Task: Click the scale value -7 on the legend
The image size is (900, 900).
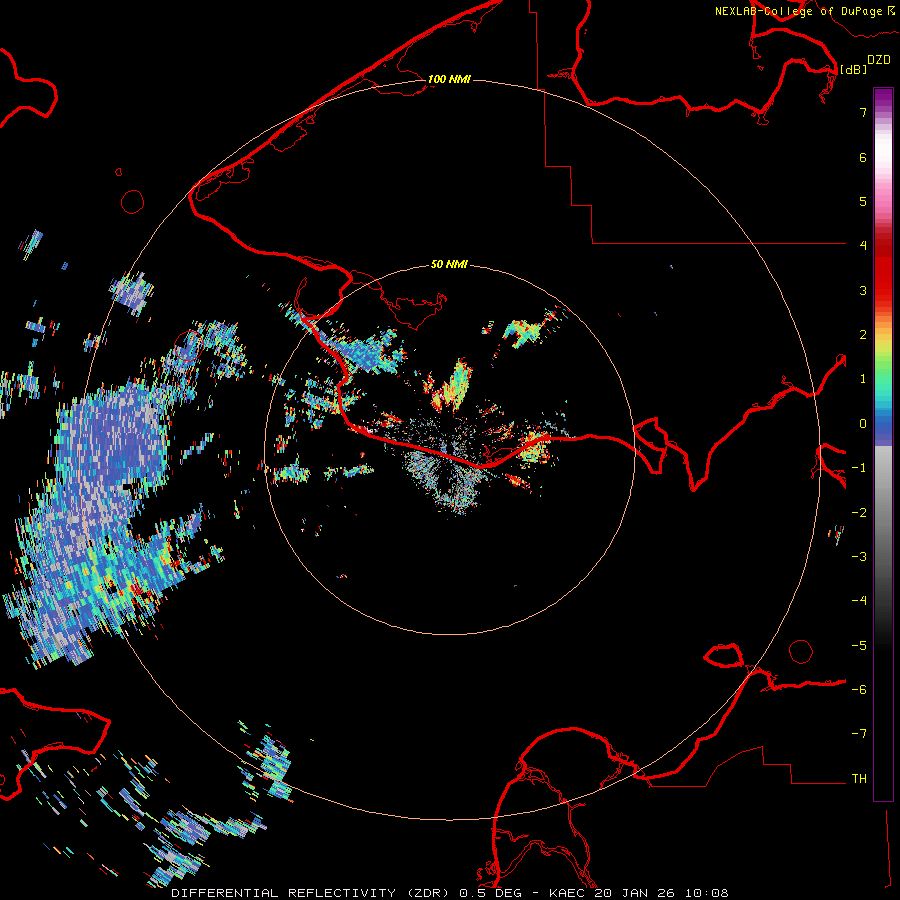Action: (859, 734)
